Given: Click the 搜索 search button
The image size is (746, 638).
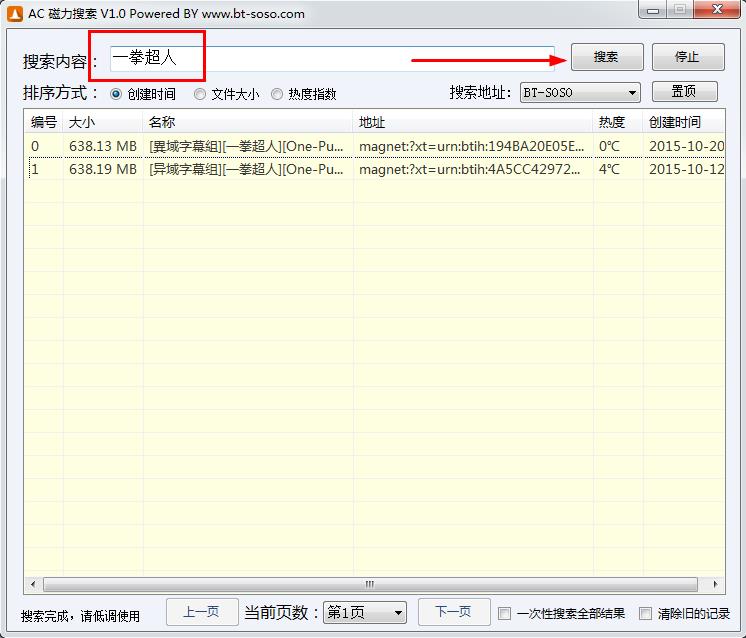Looking at the screenshot, I should [606, 57].
